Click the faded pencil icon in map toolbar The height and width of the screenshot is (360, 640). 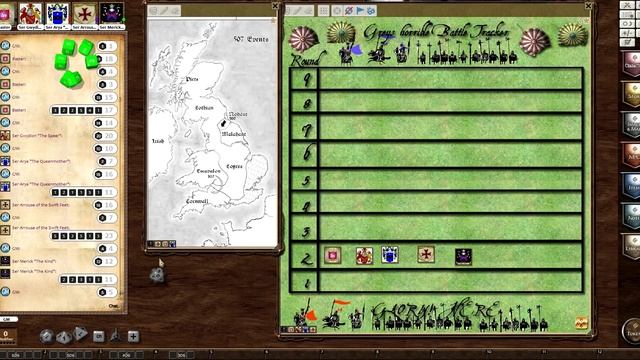[x=164, y=11]
